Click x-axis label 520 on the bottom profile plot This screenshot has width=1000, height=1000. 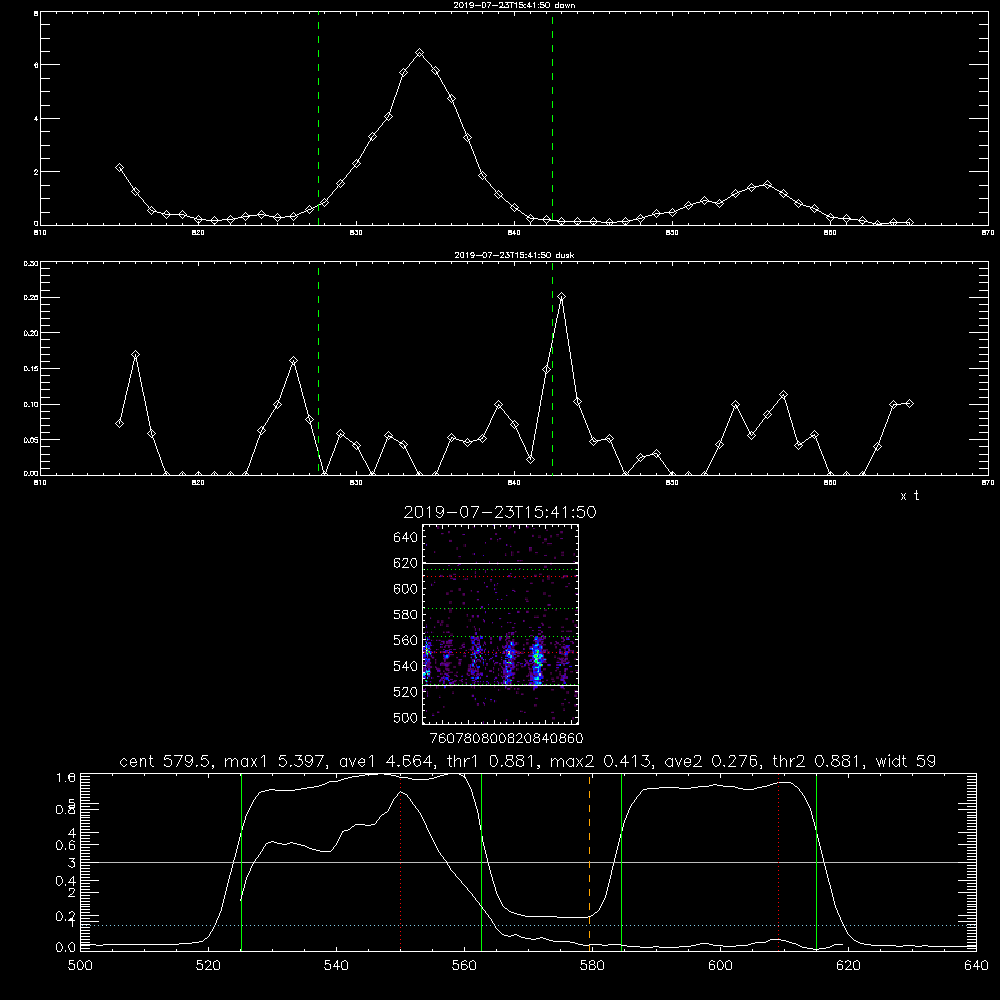click(208, 966)
